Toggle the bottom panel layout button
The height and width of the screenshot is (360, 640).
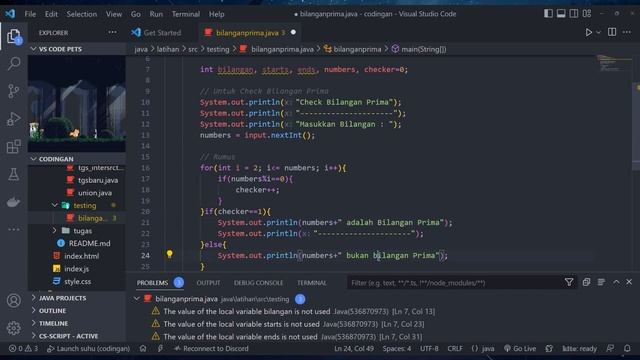561,13
